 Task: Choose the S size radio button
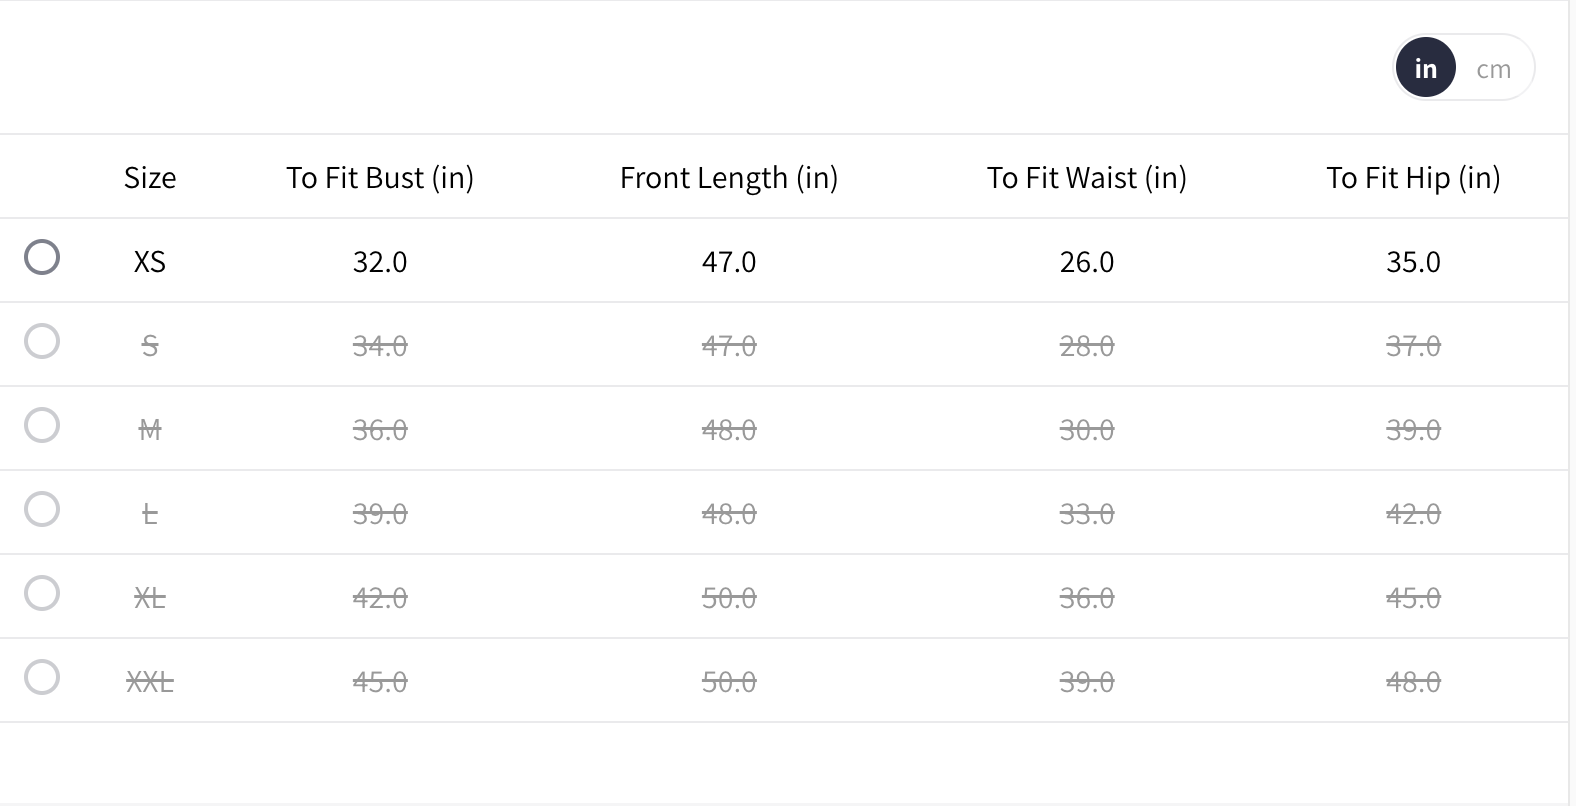(x=42, y=341)
